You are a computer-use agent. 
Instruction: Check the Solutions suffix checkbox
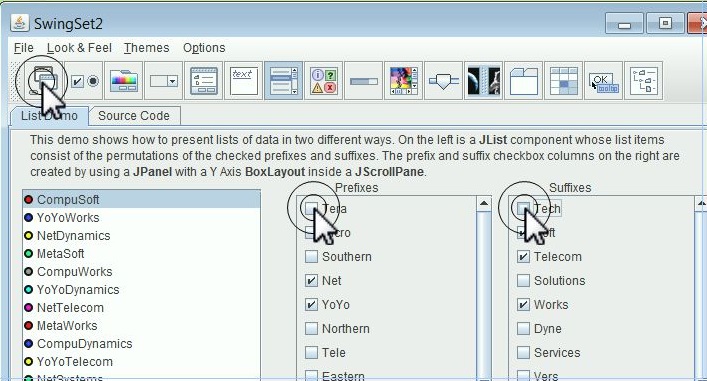coord(523,280)
